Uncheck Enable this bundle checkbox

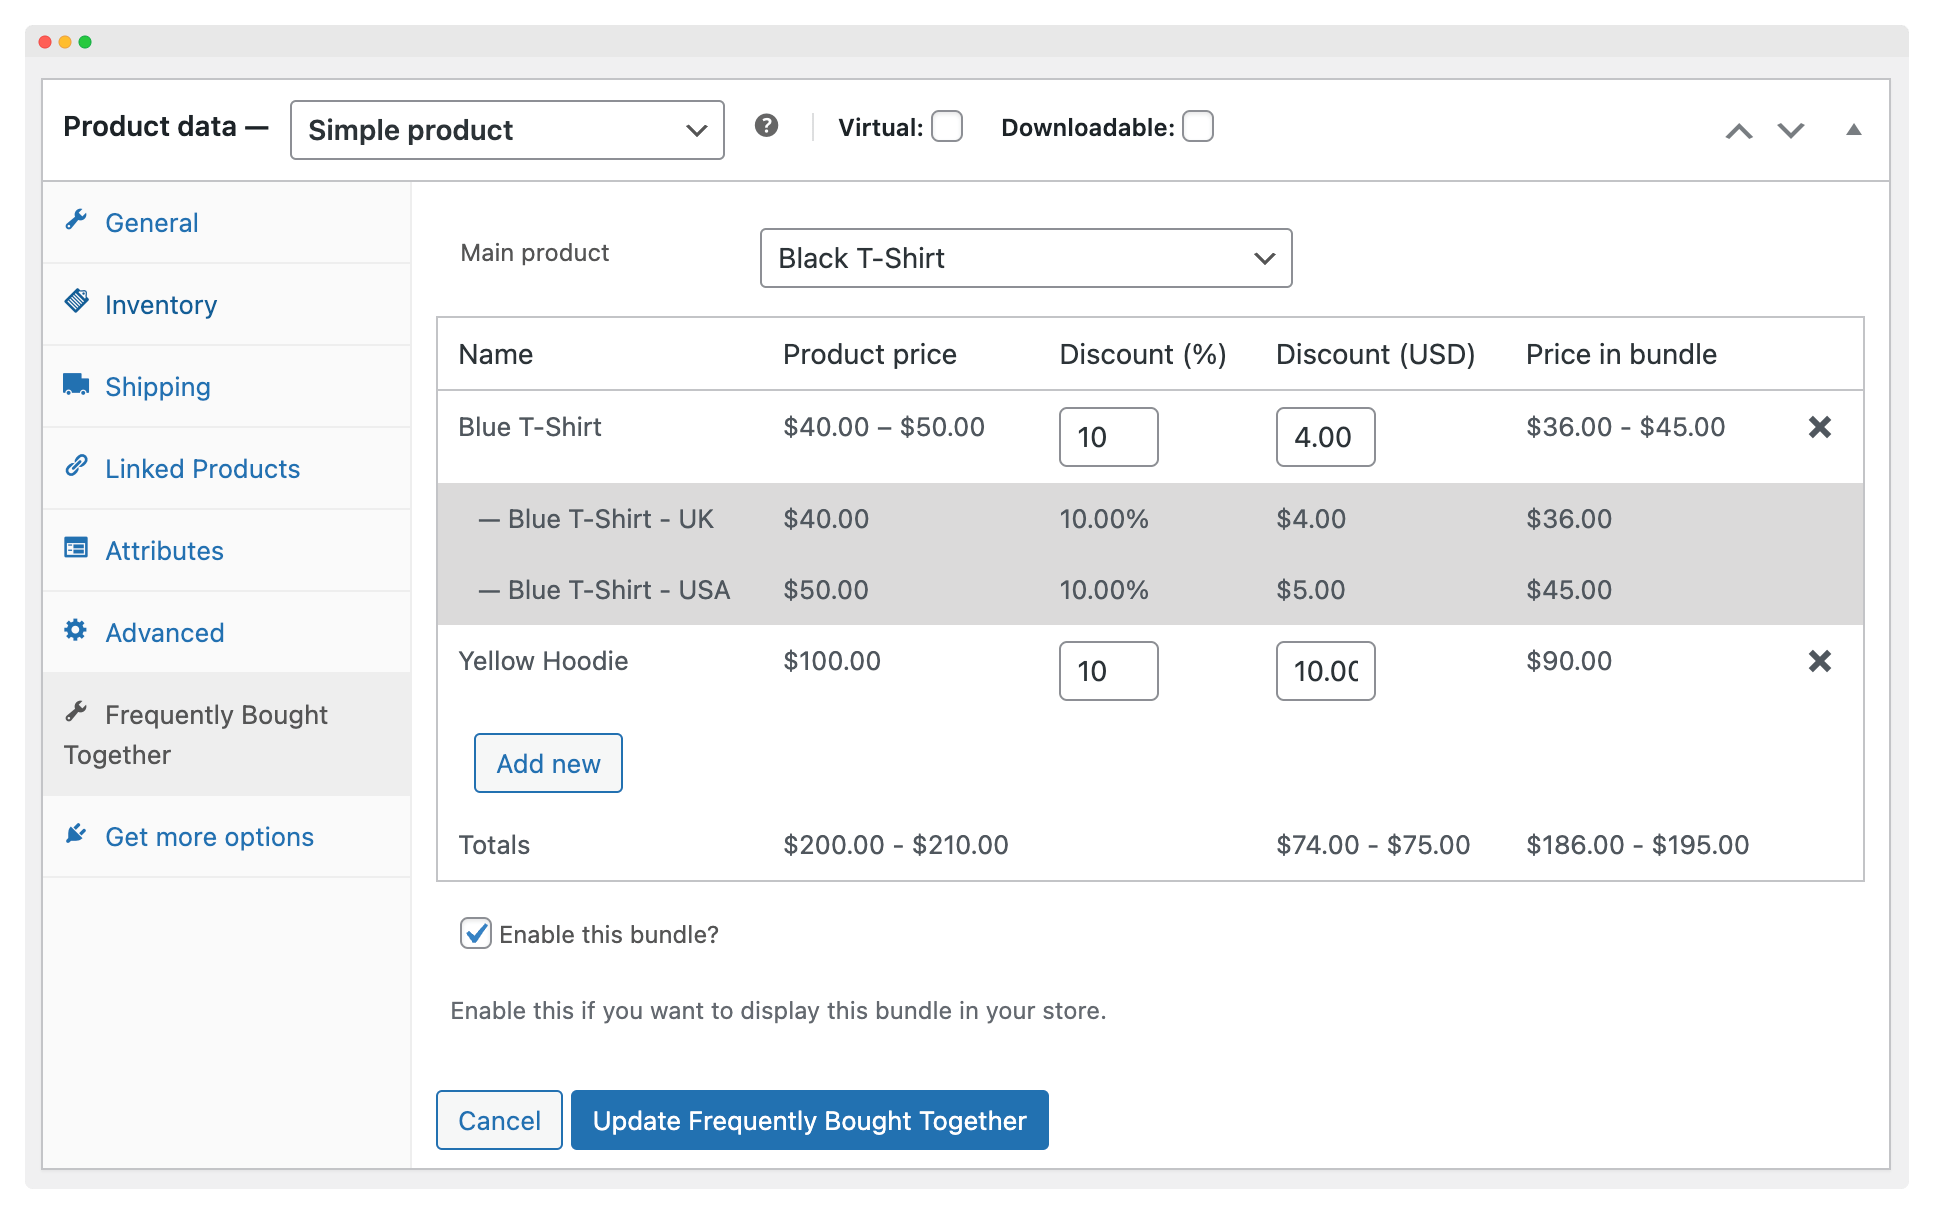tap(475, 933)
